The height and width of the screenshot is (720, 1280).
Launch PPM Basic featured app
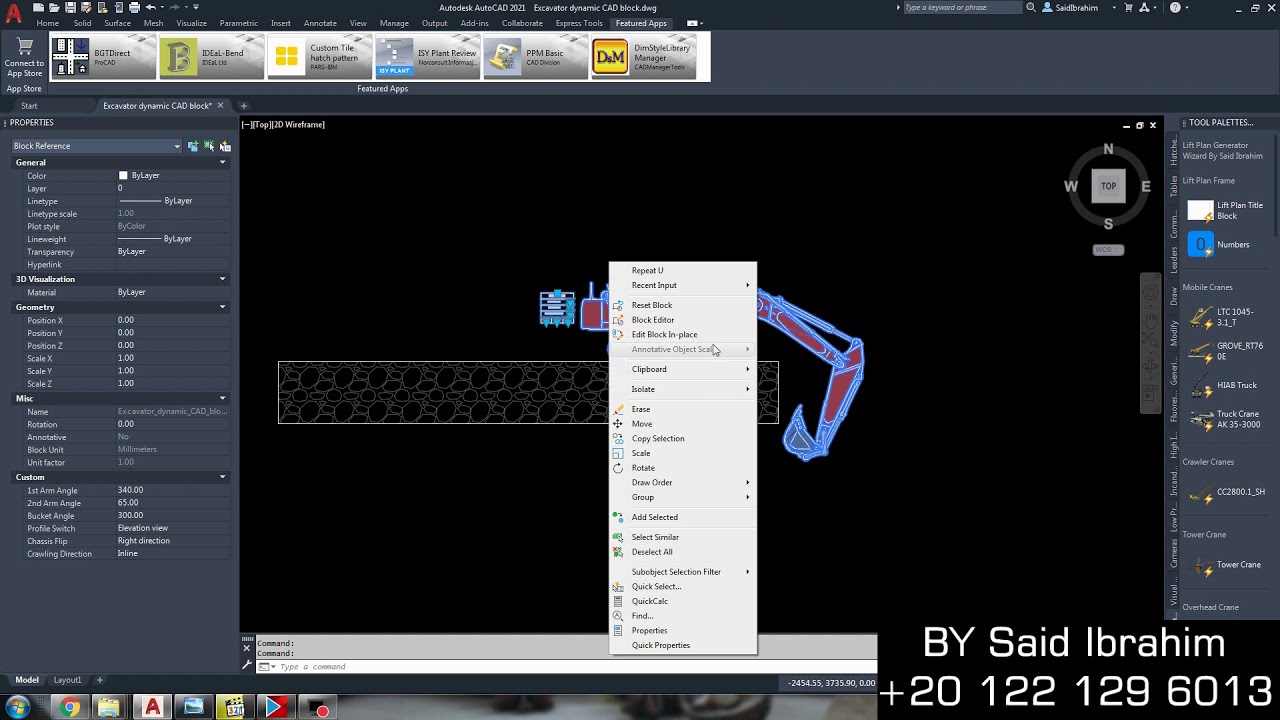click(536, 57)
